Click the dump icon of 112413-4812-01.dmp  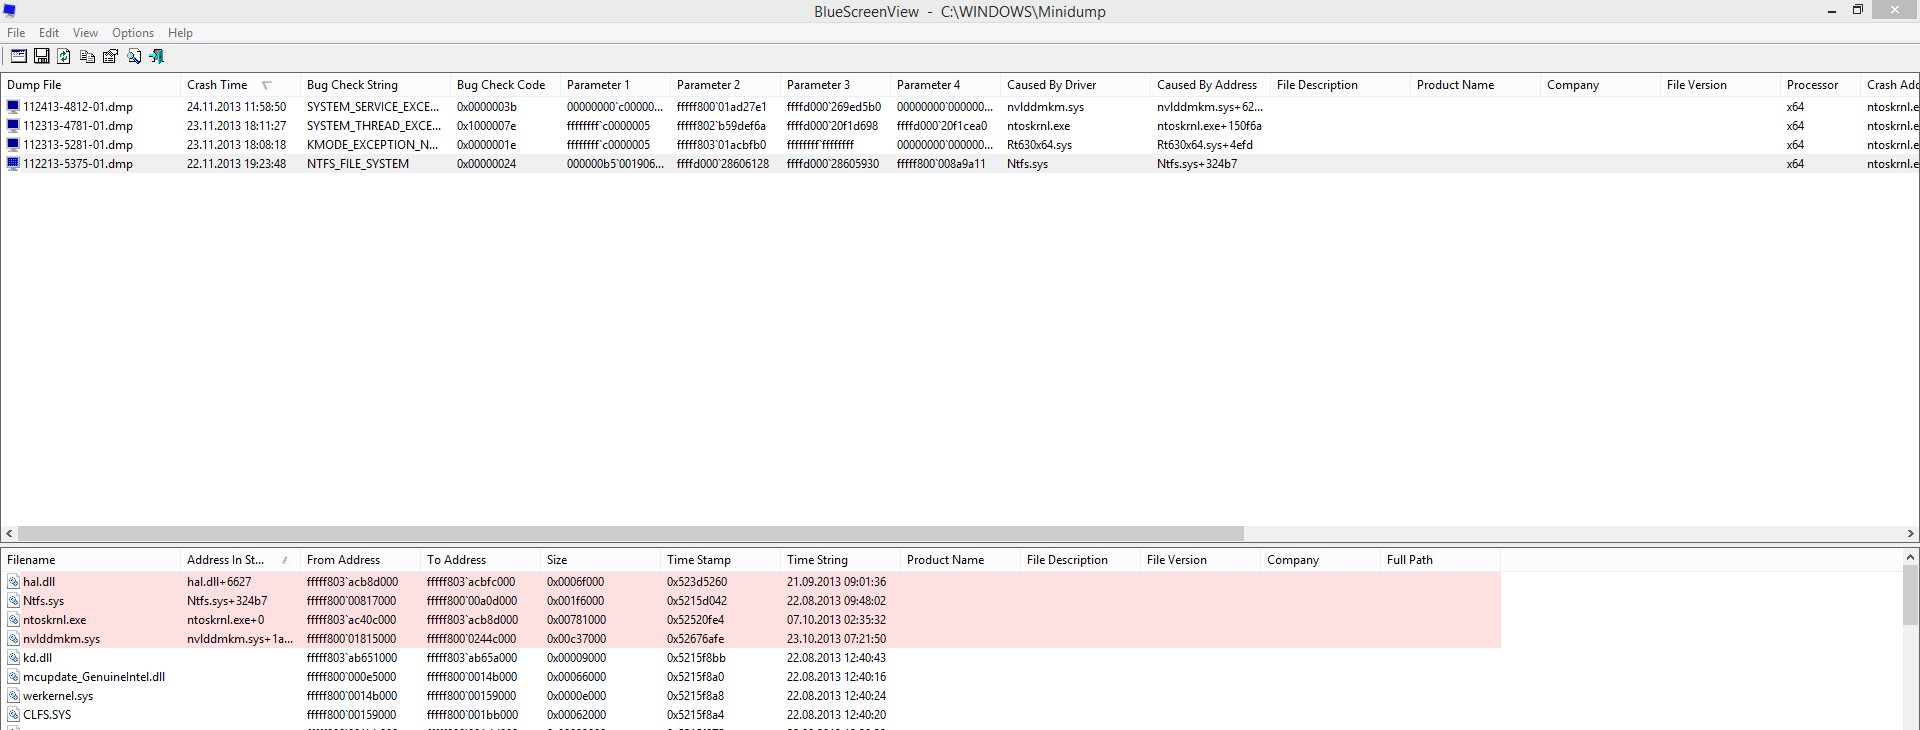click(13, 106)
